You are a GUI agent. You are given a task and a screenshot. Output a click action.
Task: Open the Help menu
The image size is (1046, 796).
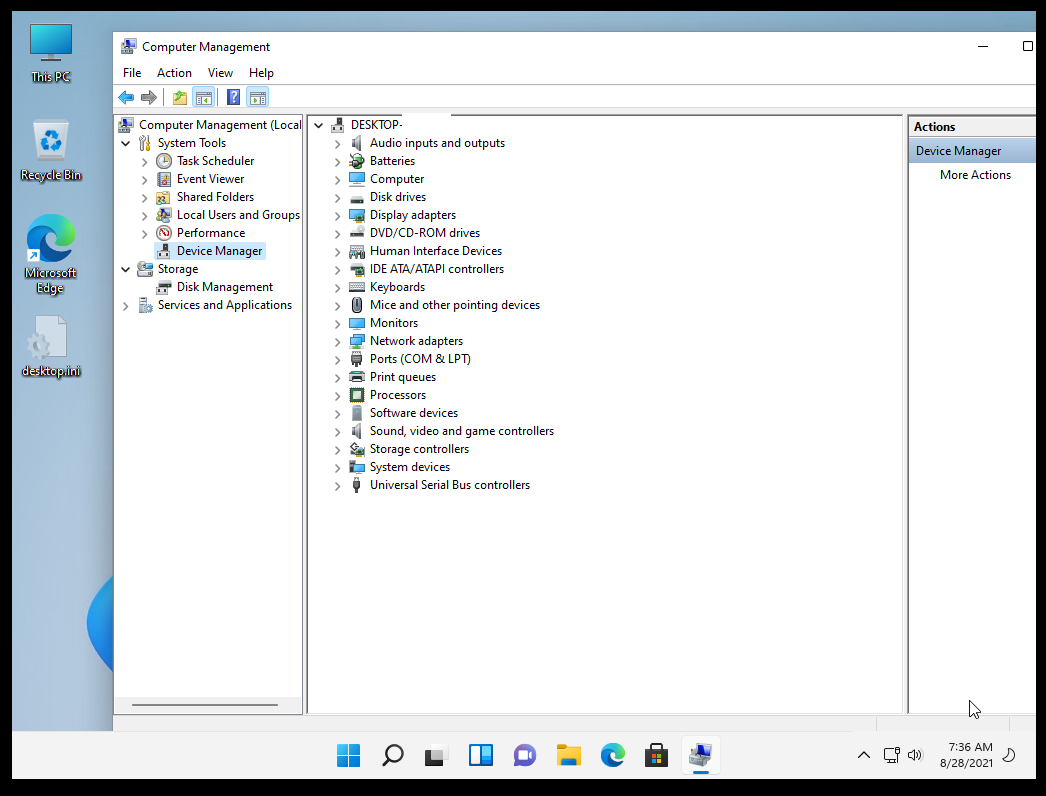(x=261, y=73)
